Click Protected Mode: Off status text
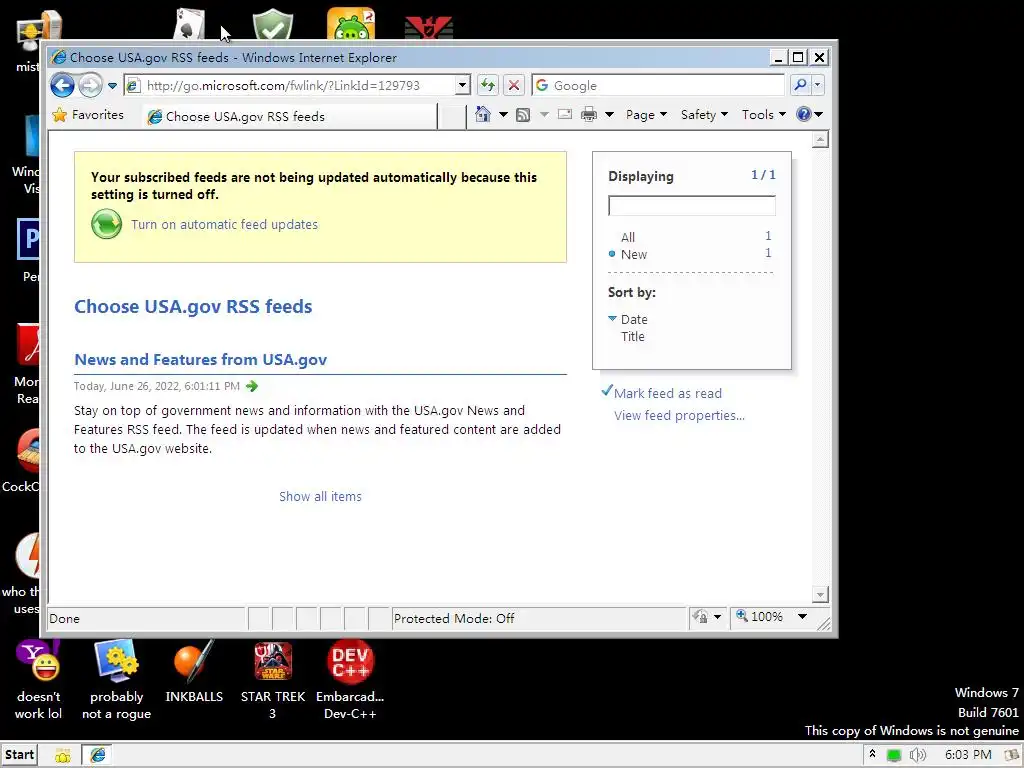The height and width of the screenshot is (768, 1024). click(454, 618)
